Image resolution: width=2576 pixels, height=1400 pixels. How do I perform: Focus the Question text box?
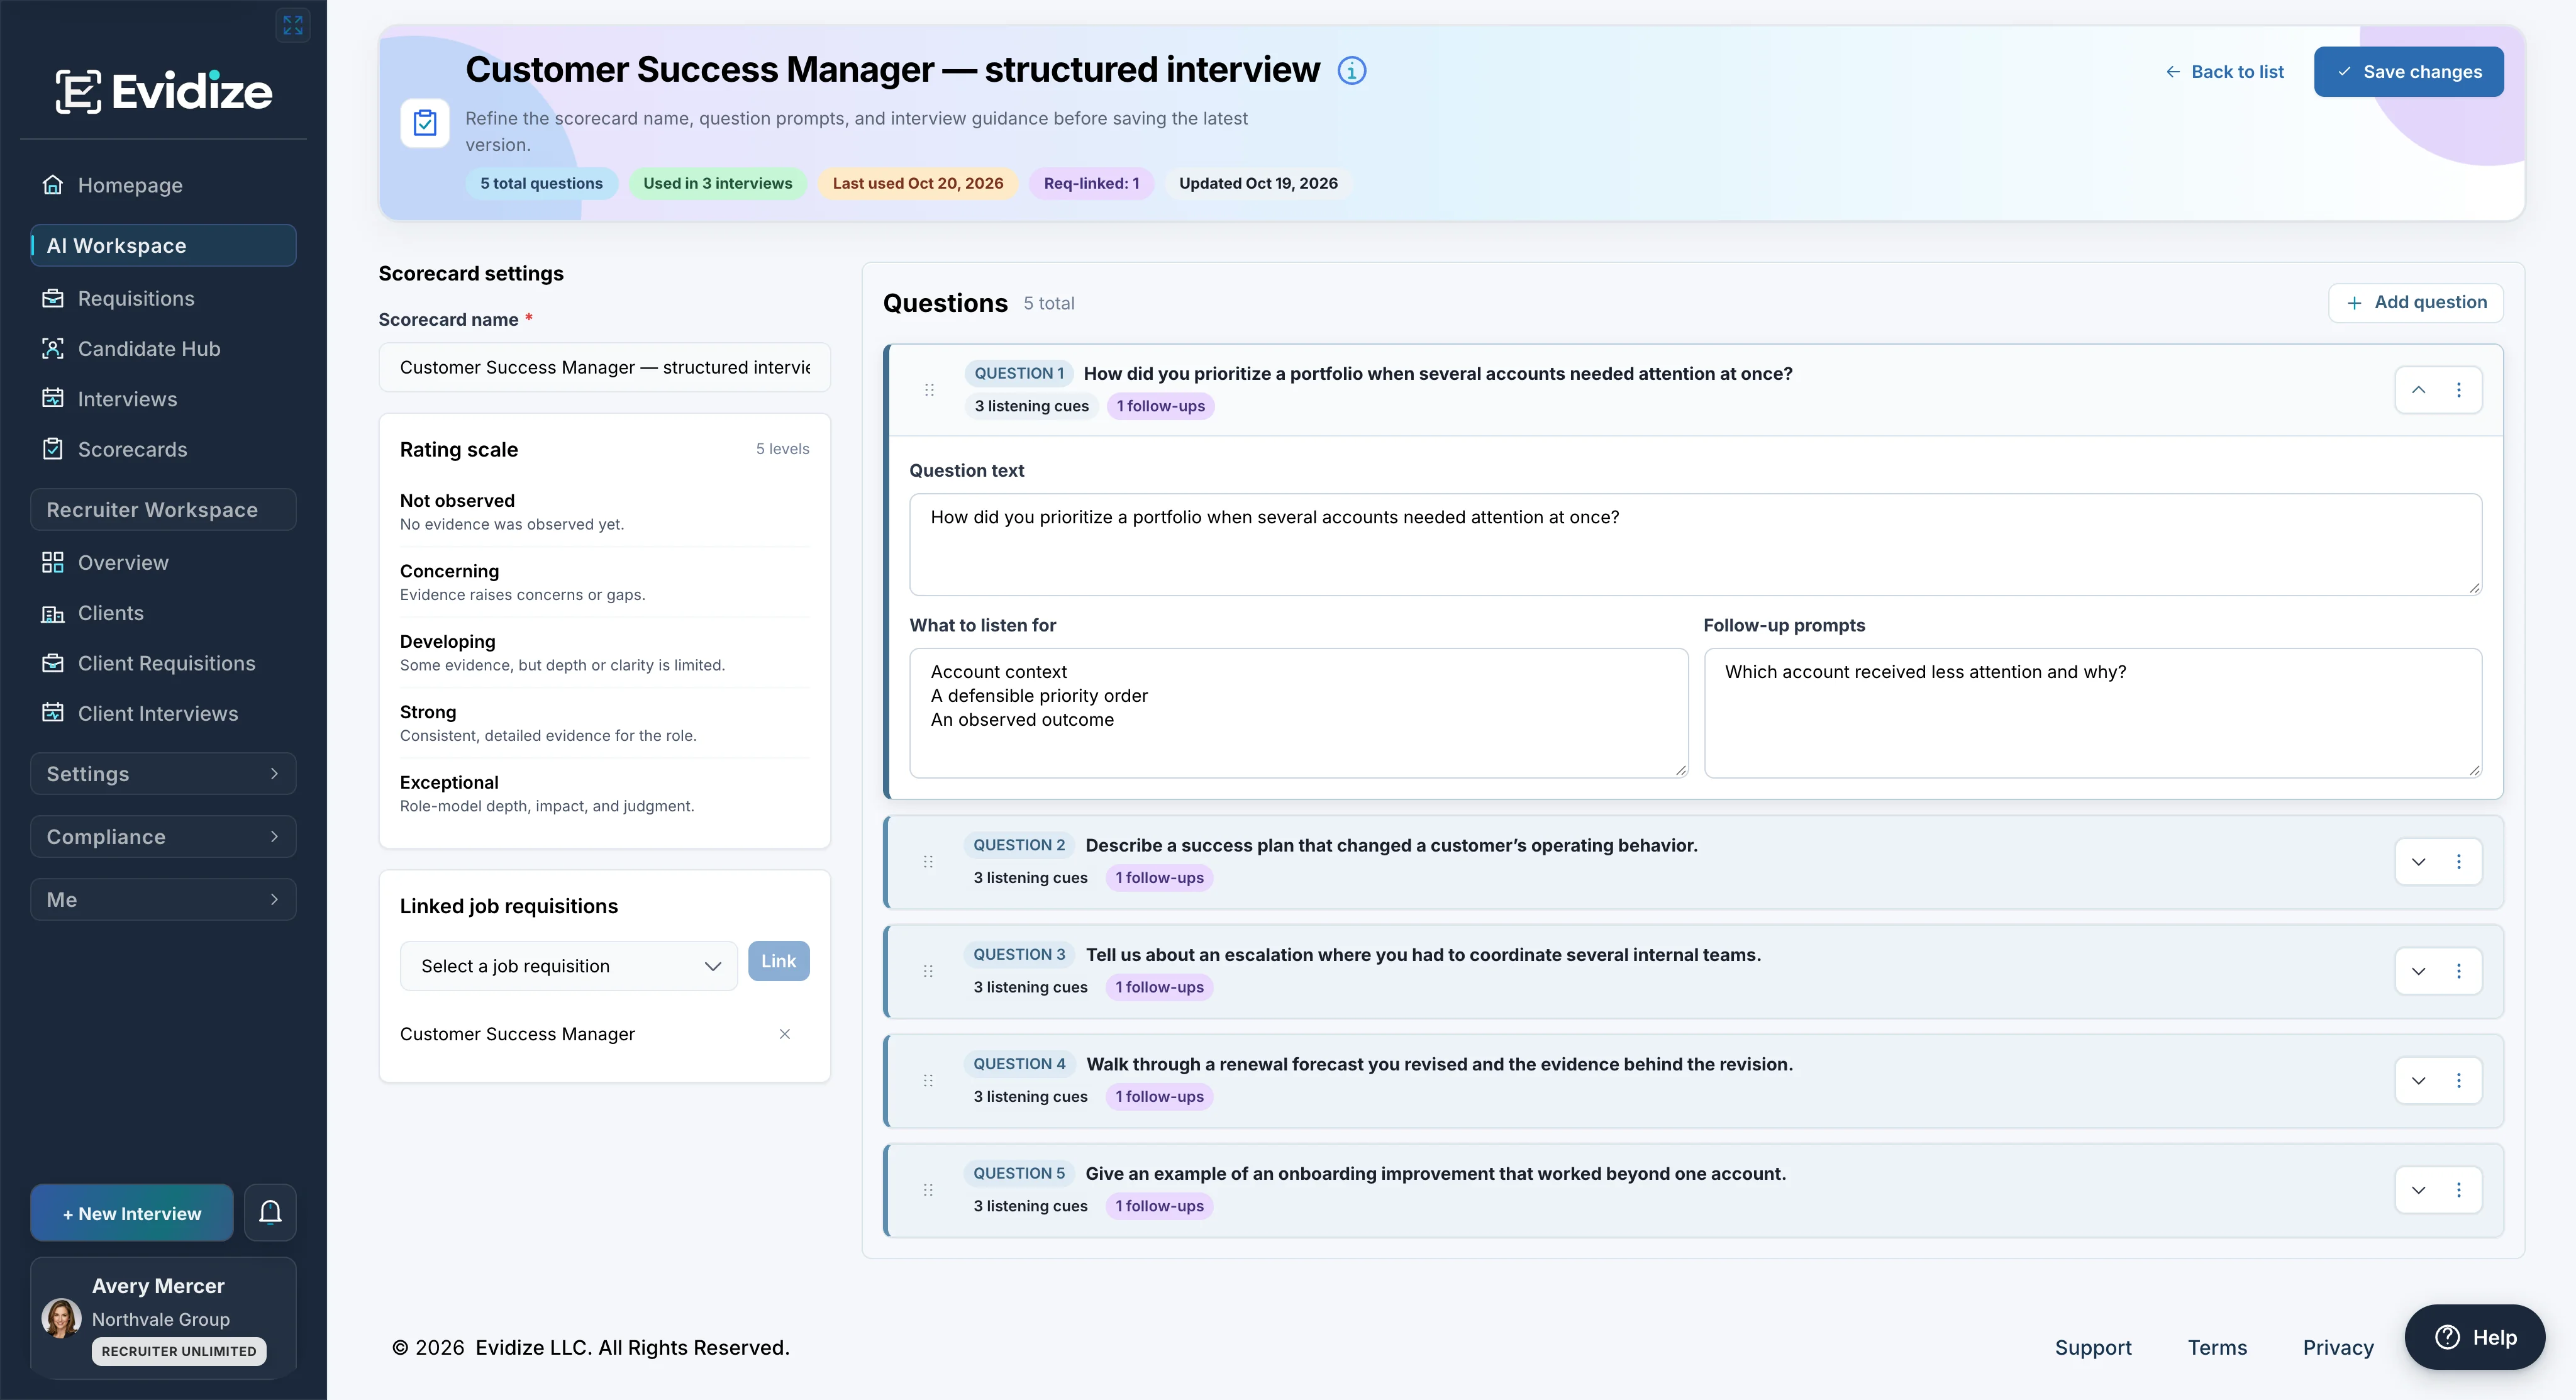point(1695,544)
